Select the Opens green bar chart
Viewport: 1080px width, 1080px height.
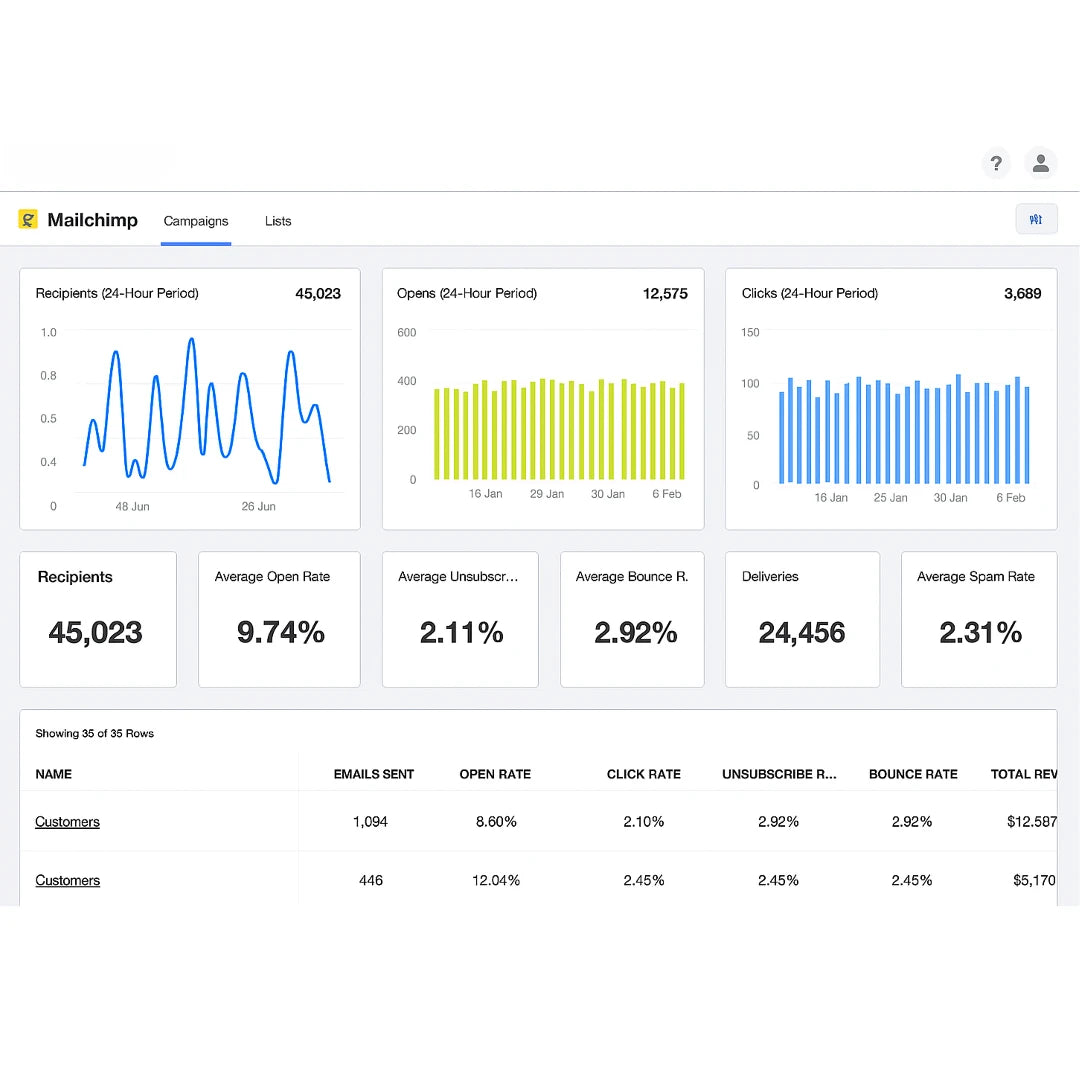(x=558, y=428)
